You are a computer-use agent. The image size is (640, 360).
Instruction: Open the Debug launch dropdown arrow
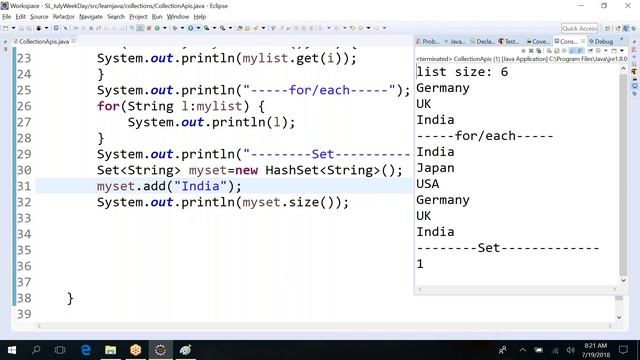(182, 28)
